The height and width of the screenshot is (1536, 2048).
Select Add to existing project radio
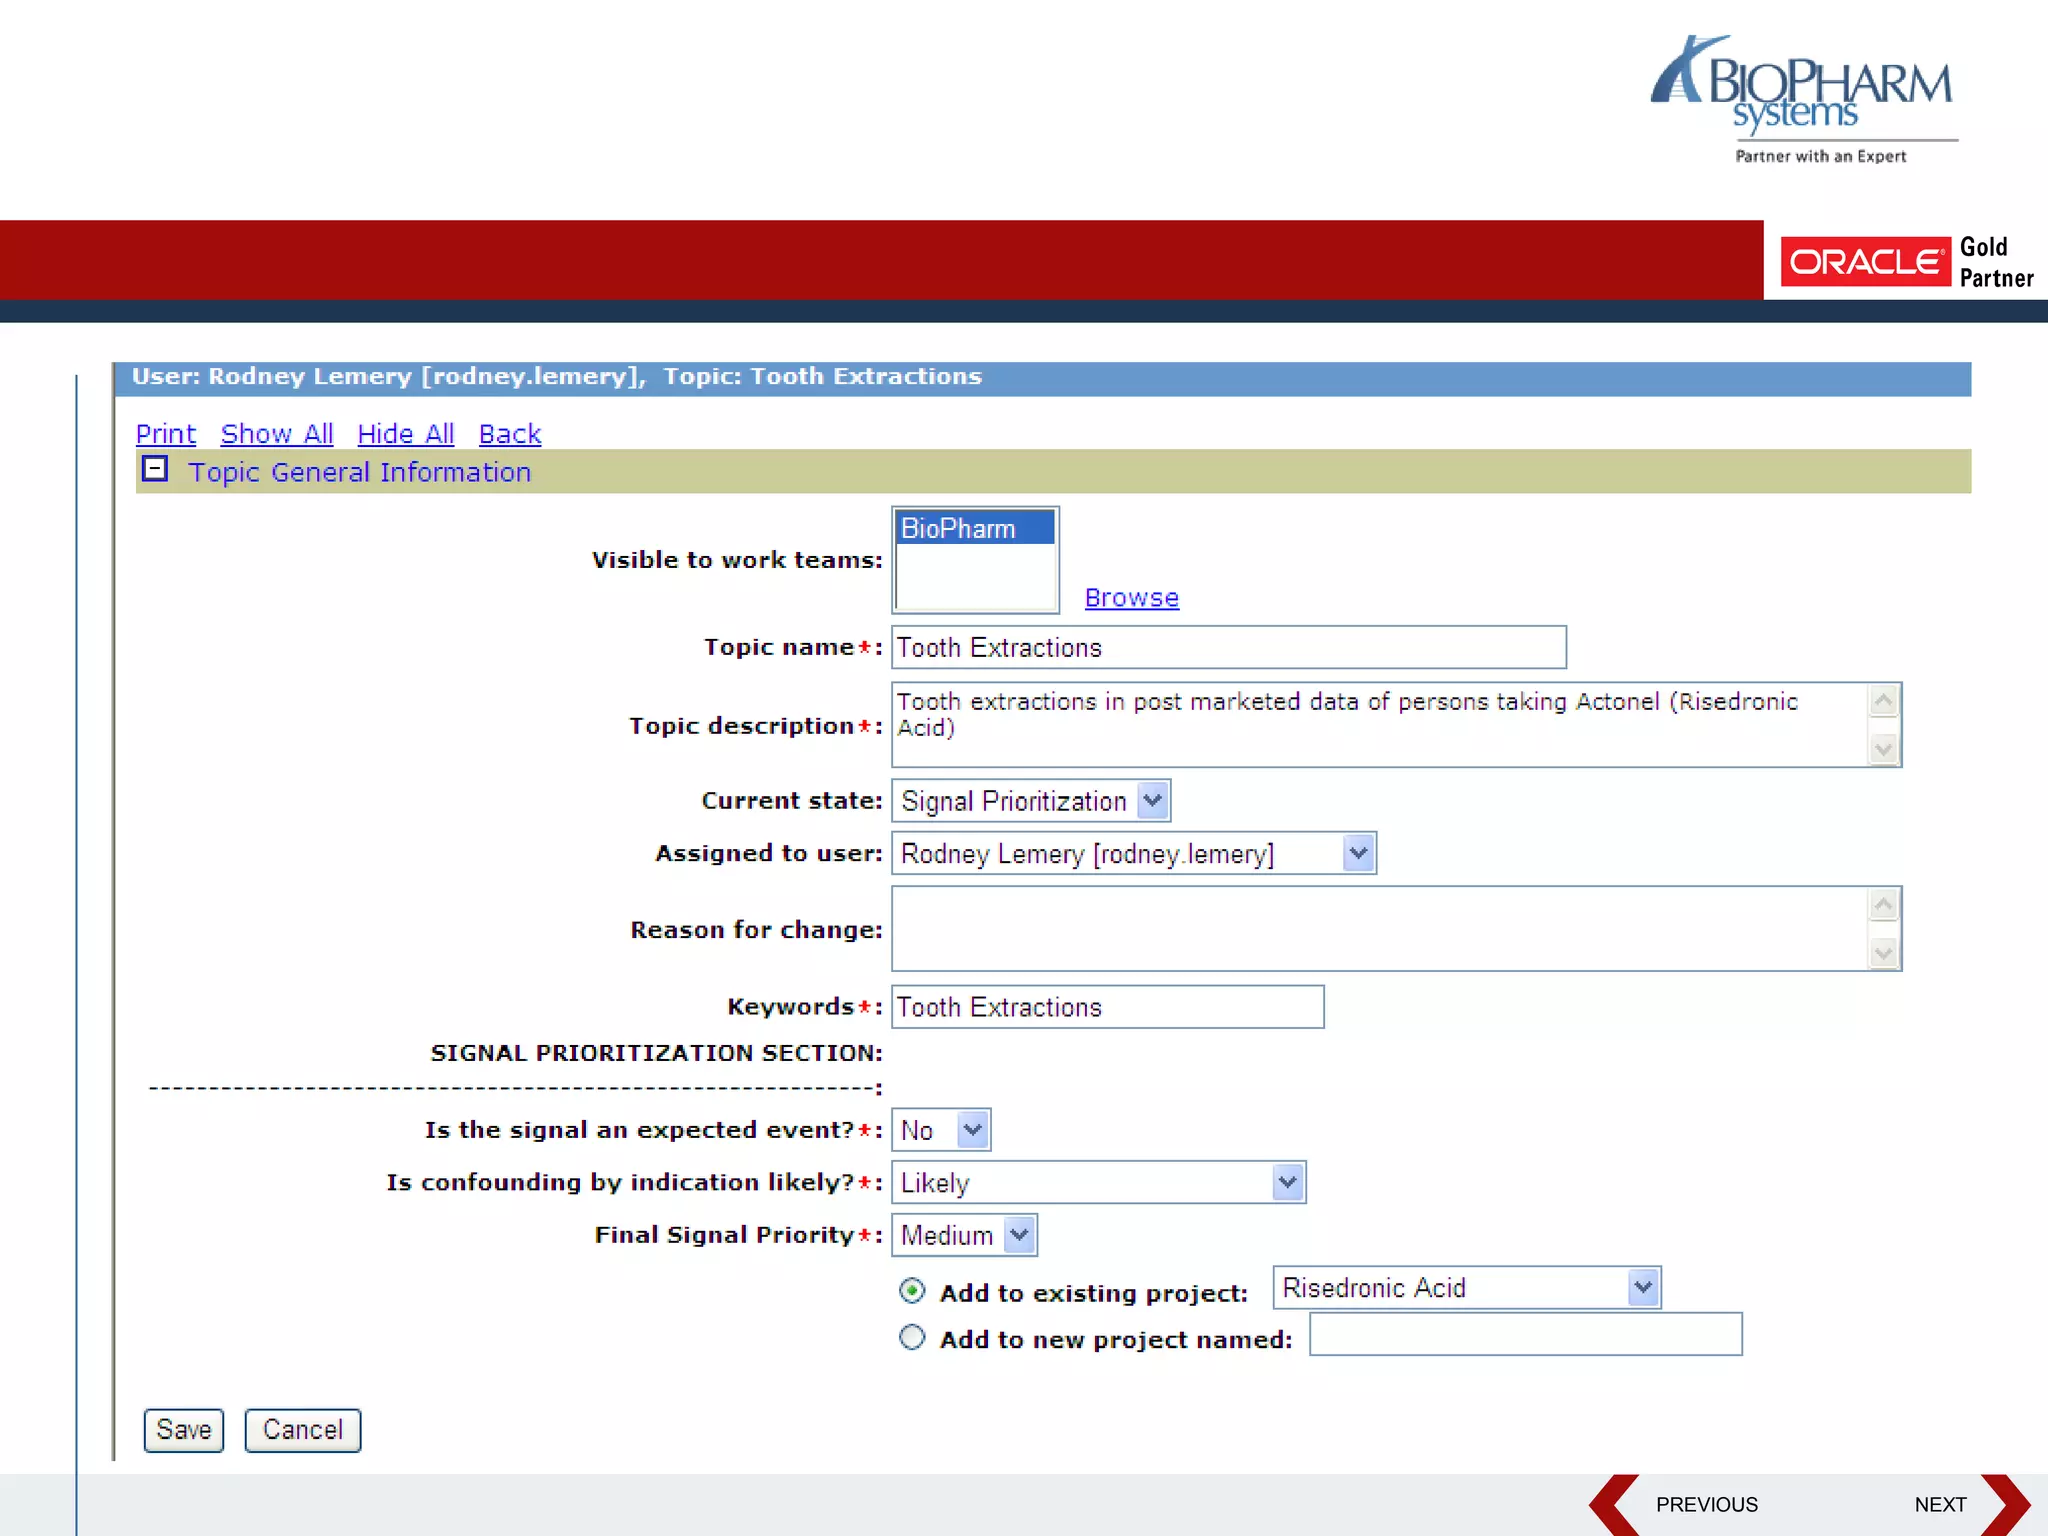[912, 1291]
